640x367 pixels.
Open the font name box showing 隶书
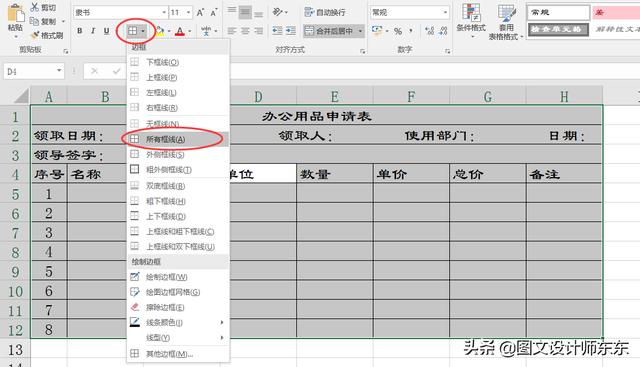pyautogui.click(x=120, y=13)
